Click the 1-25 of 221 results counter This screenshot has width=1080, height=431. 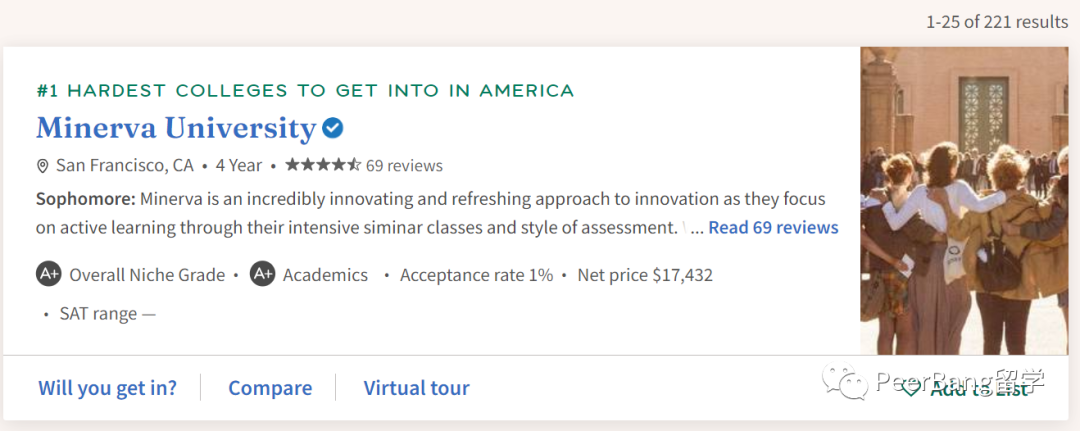997,22
